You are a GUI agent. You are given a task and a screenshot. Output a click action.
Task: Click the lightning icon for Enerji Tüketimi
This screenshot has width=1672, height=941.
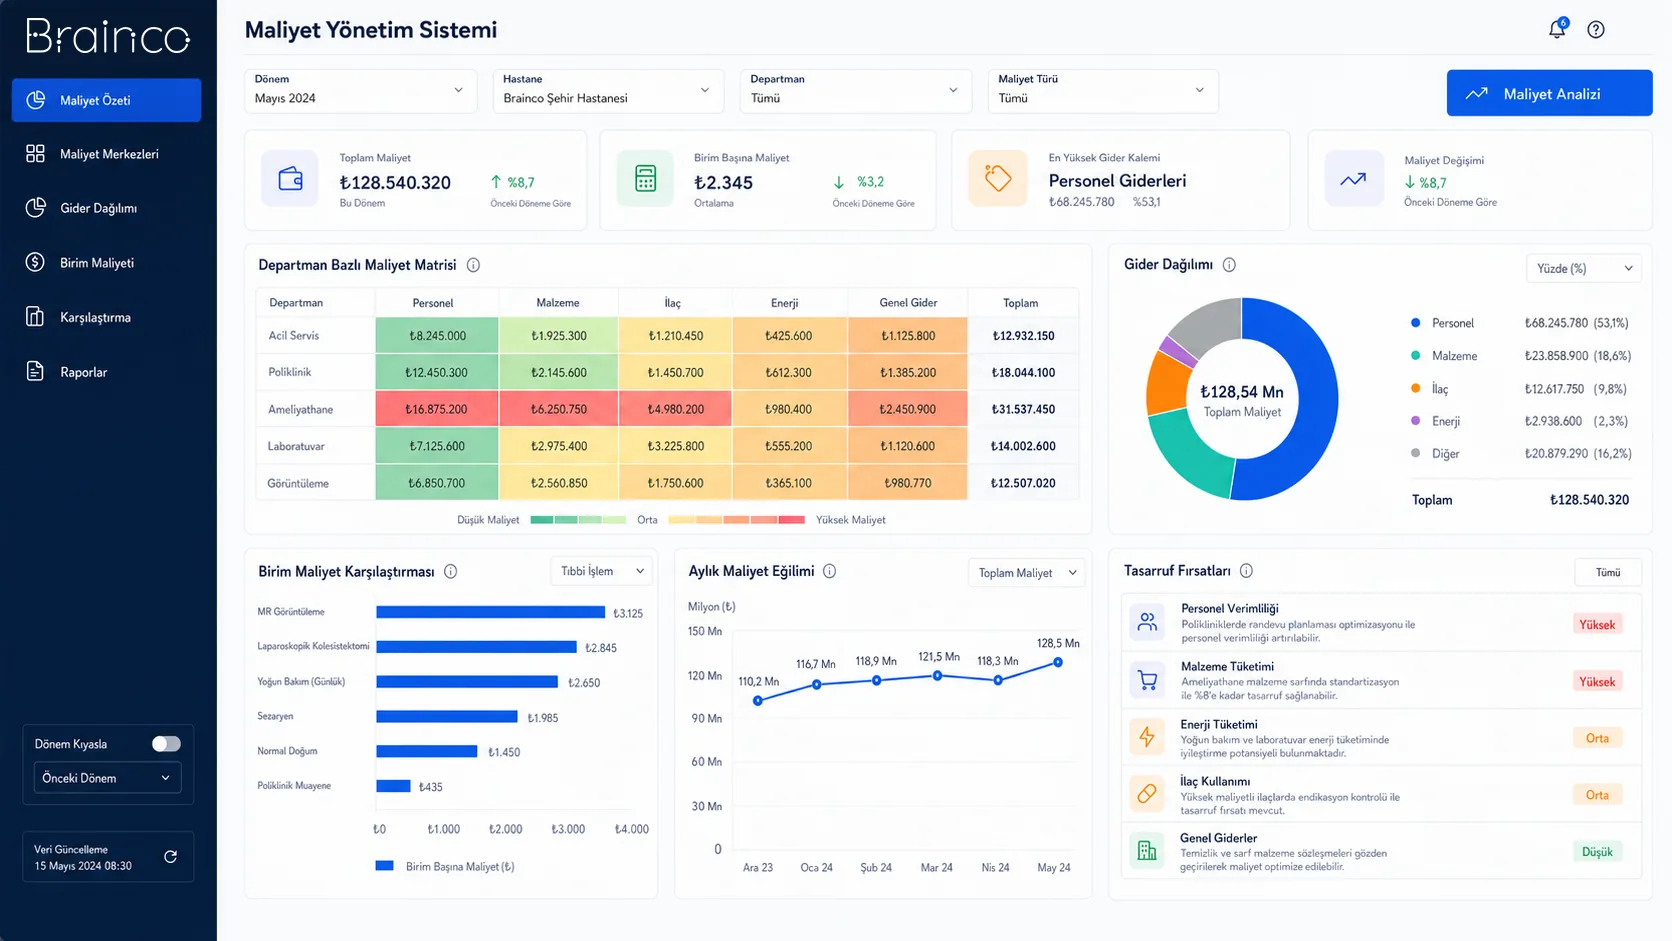pos(1147,738)
